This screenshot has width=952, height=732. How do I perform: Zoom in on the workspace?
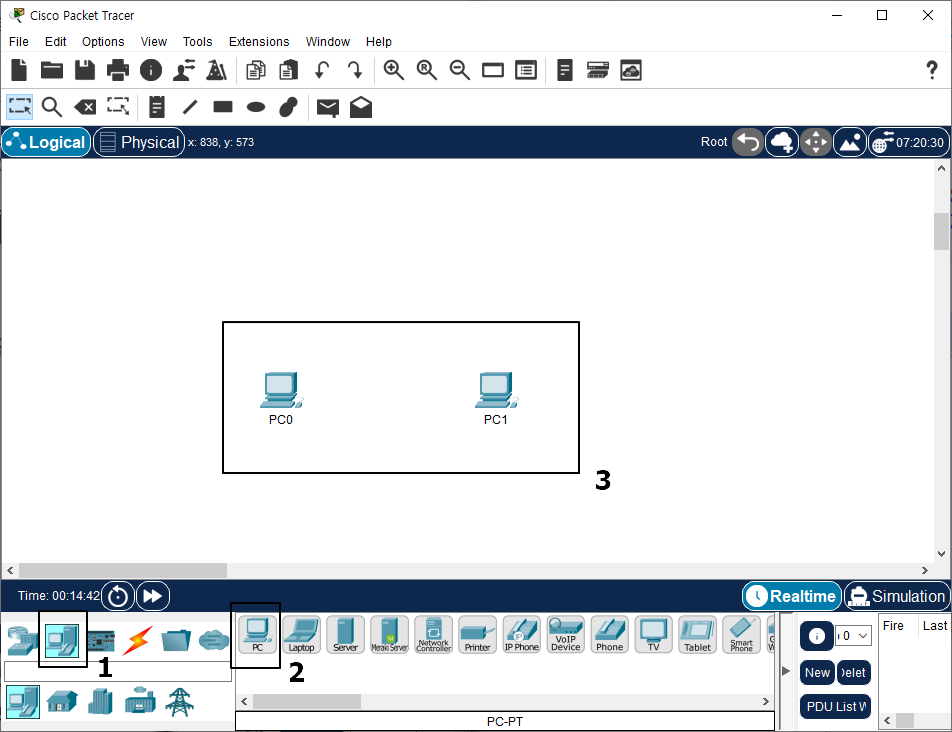pyautogui.click(x=393, y=70)
